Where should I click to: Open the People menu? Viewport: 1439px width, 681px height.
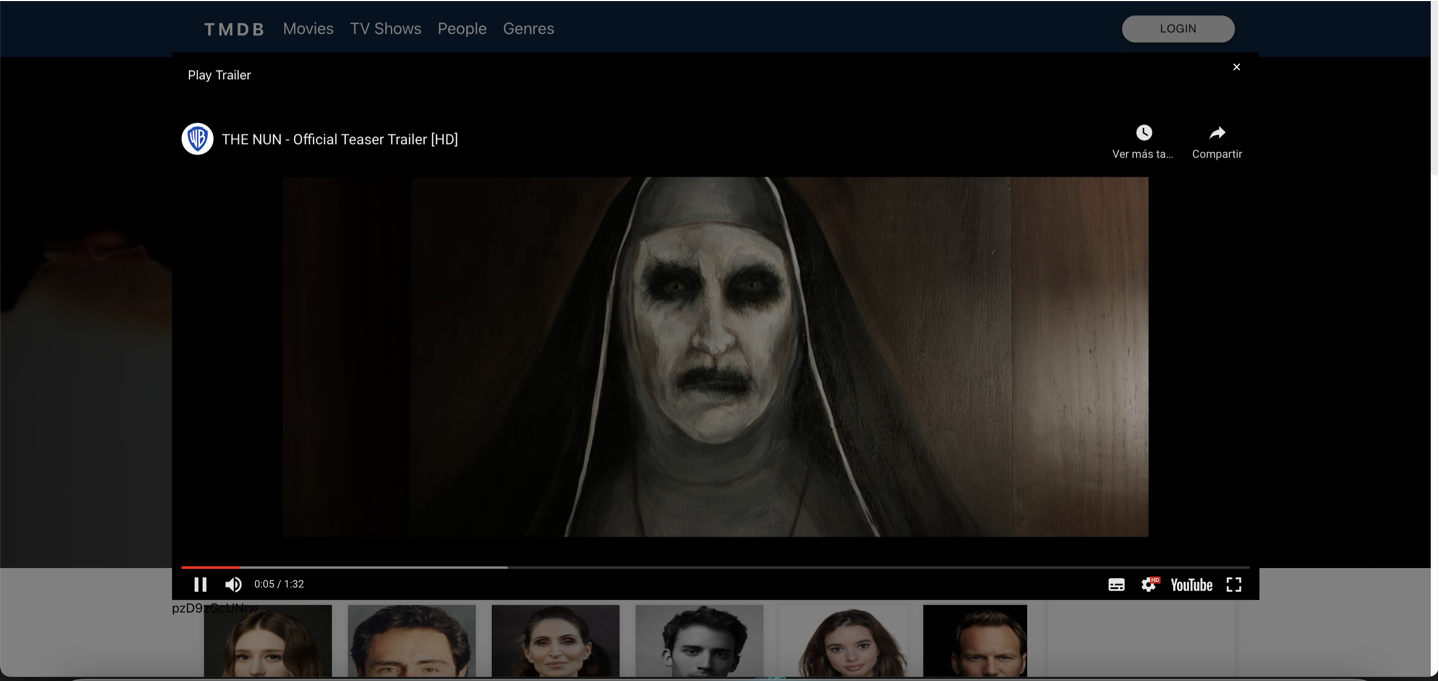[462, 29]
